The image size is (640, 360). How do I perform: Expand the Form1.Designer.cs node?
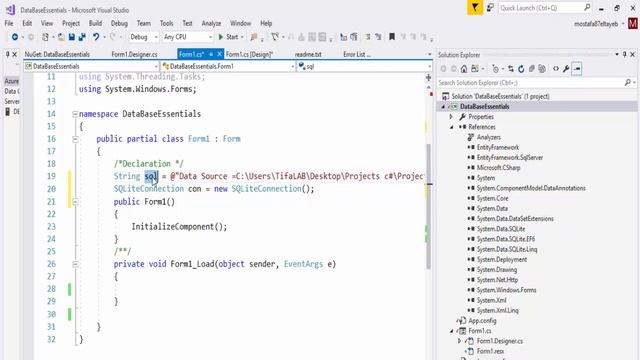460,341
